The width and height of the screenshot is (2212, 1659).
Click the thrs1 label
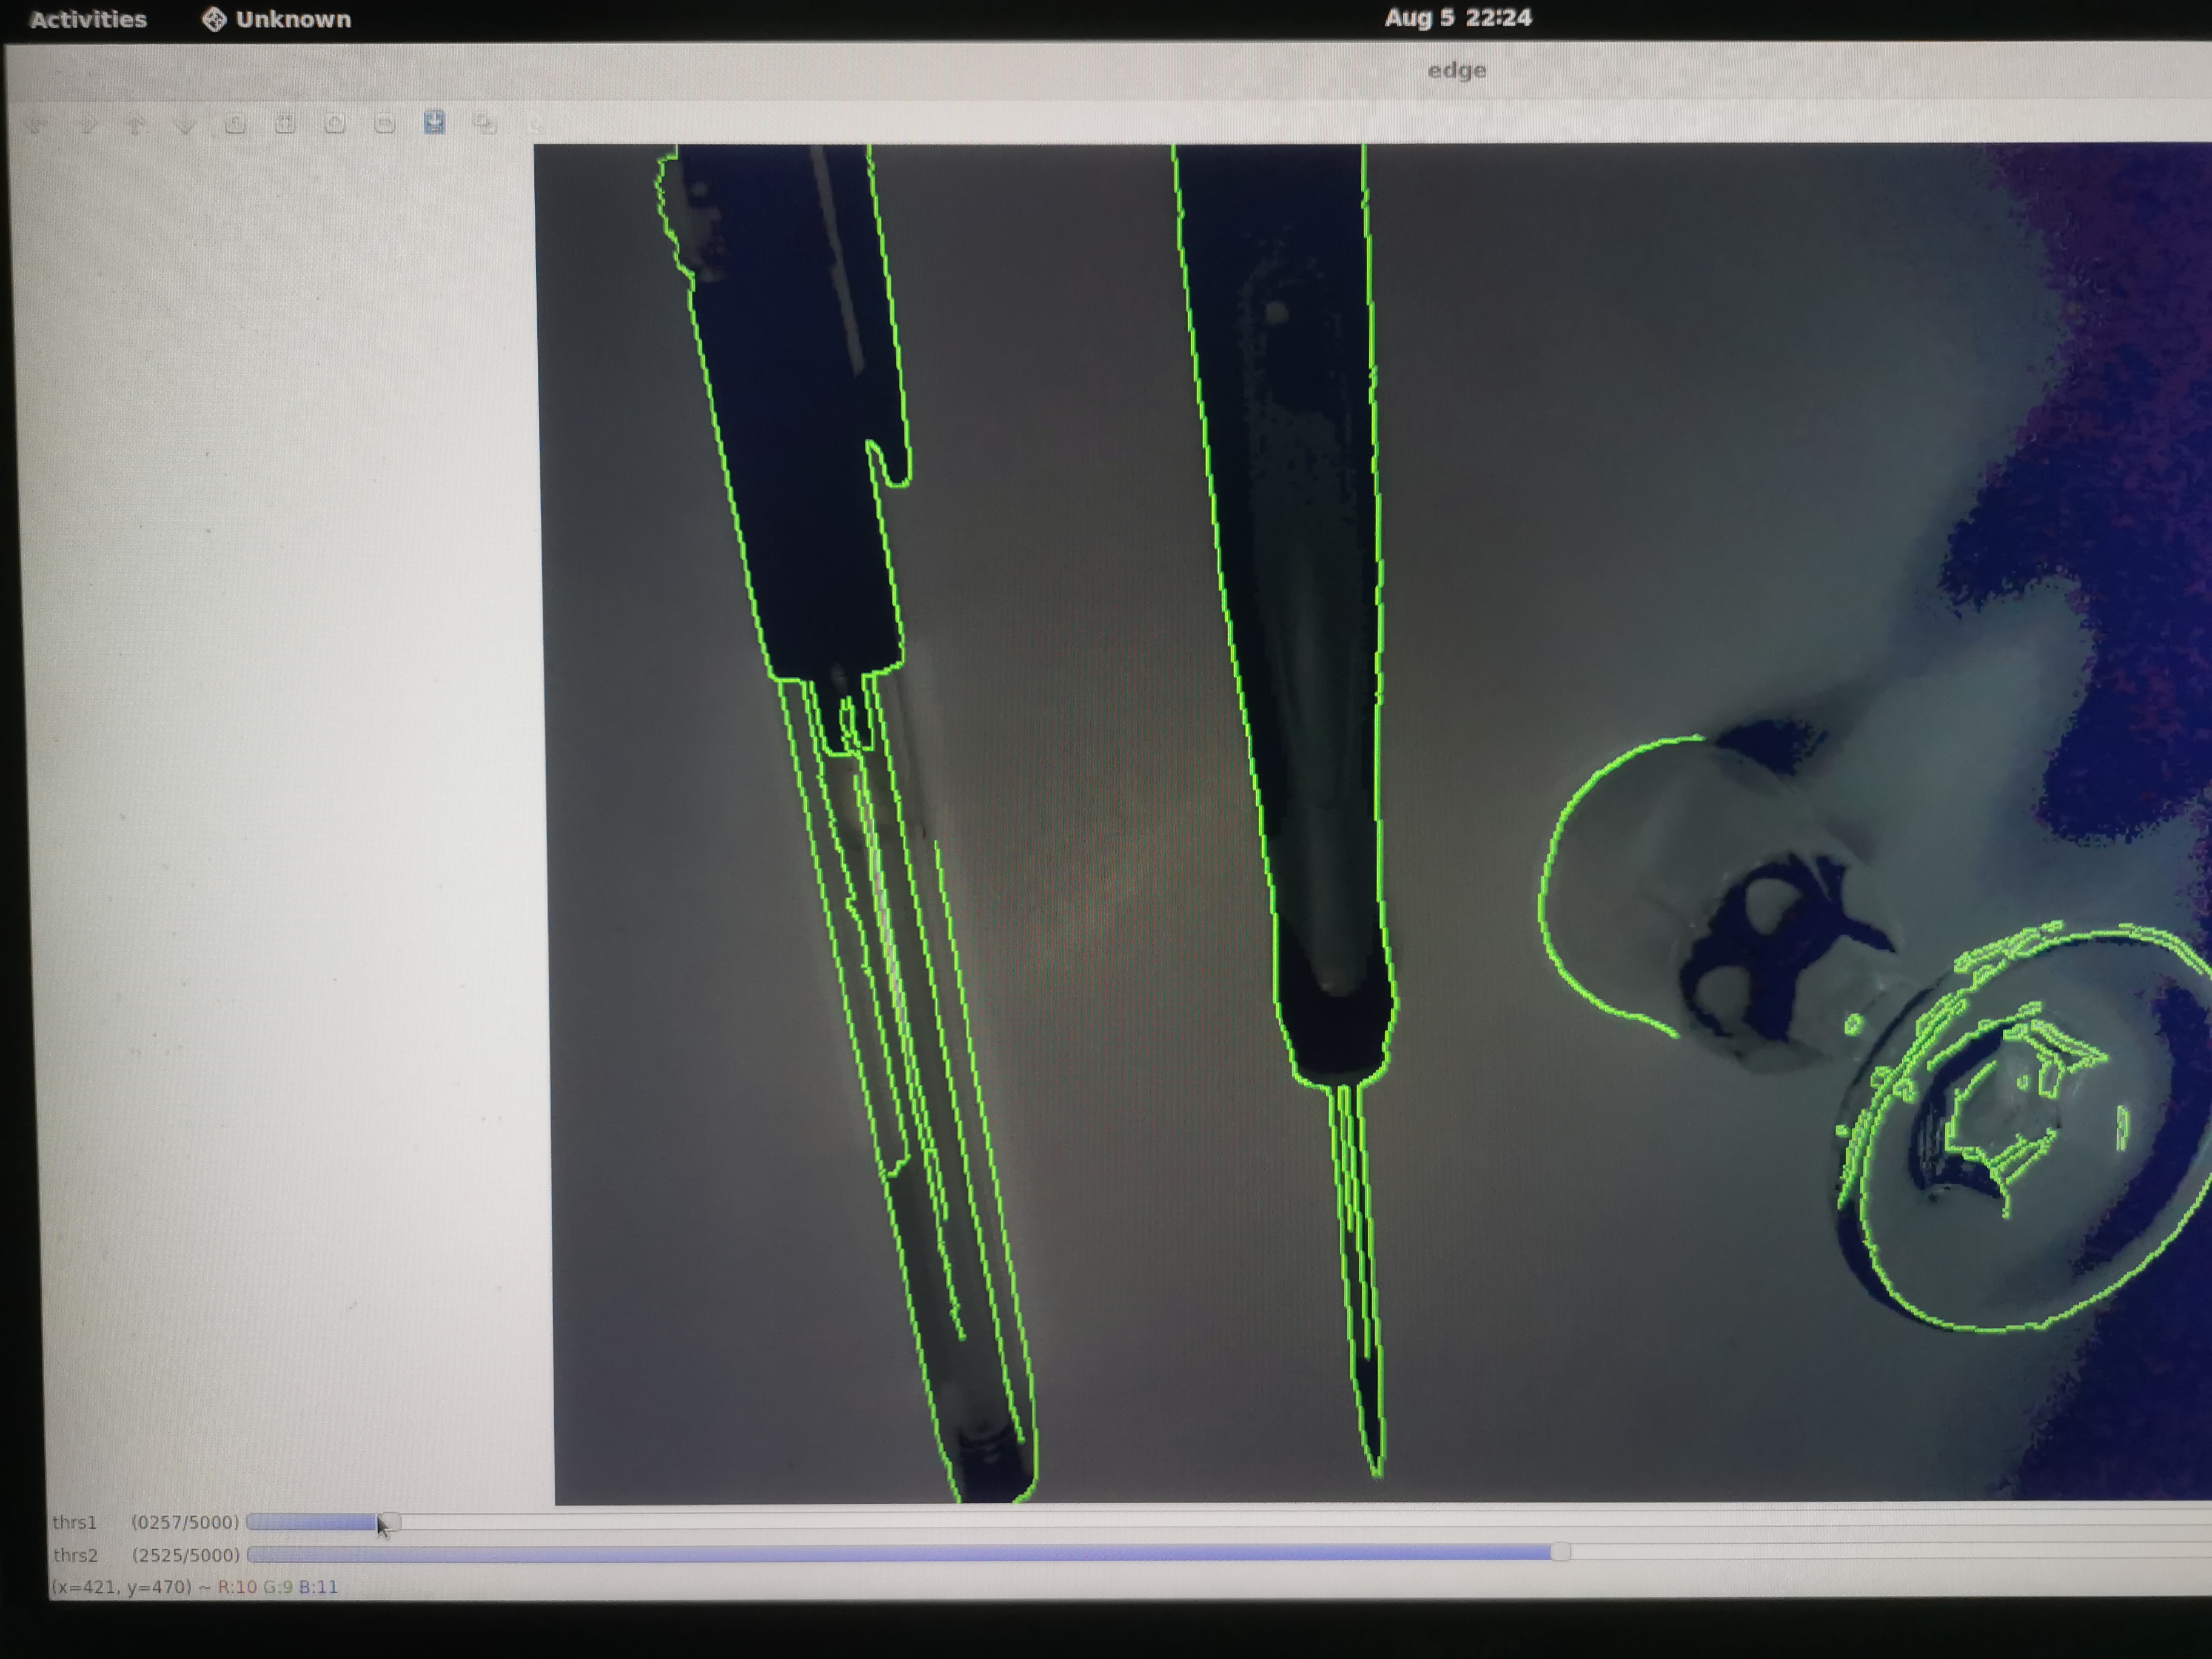coord(75,1522)
